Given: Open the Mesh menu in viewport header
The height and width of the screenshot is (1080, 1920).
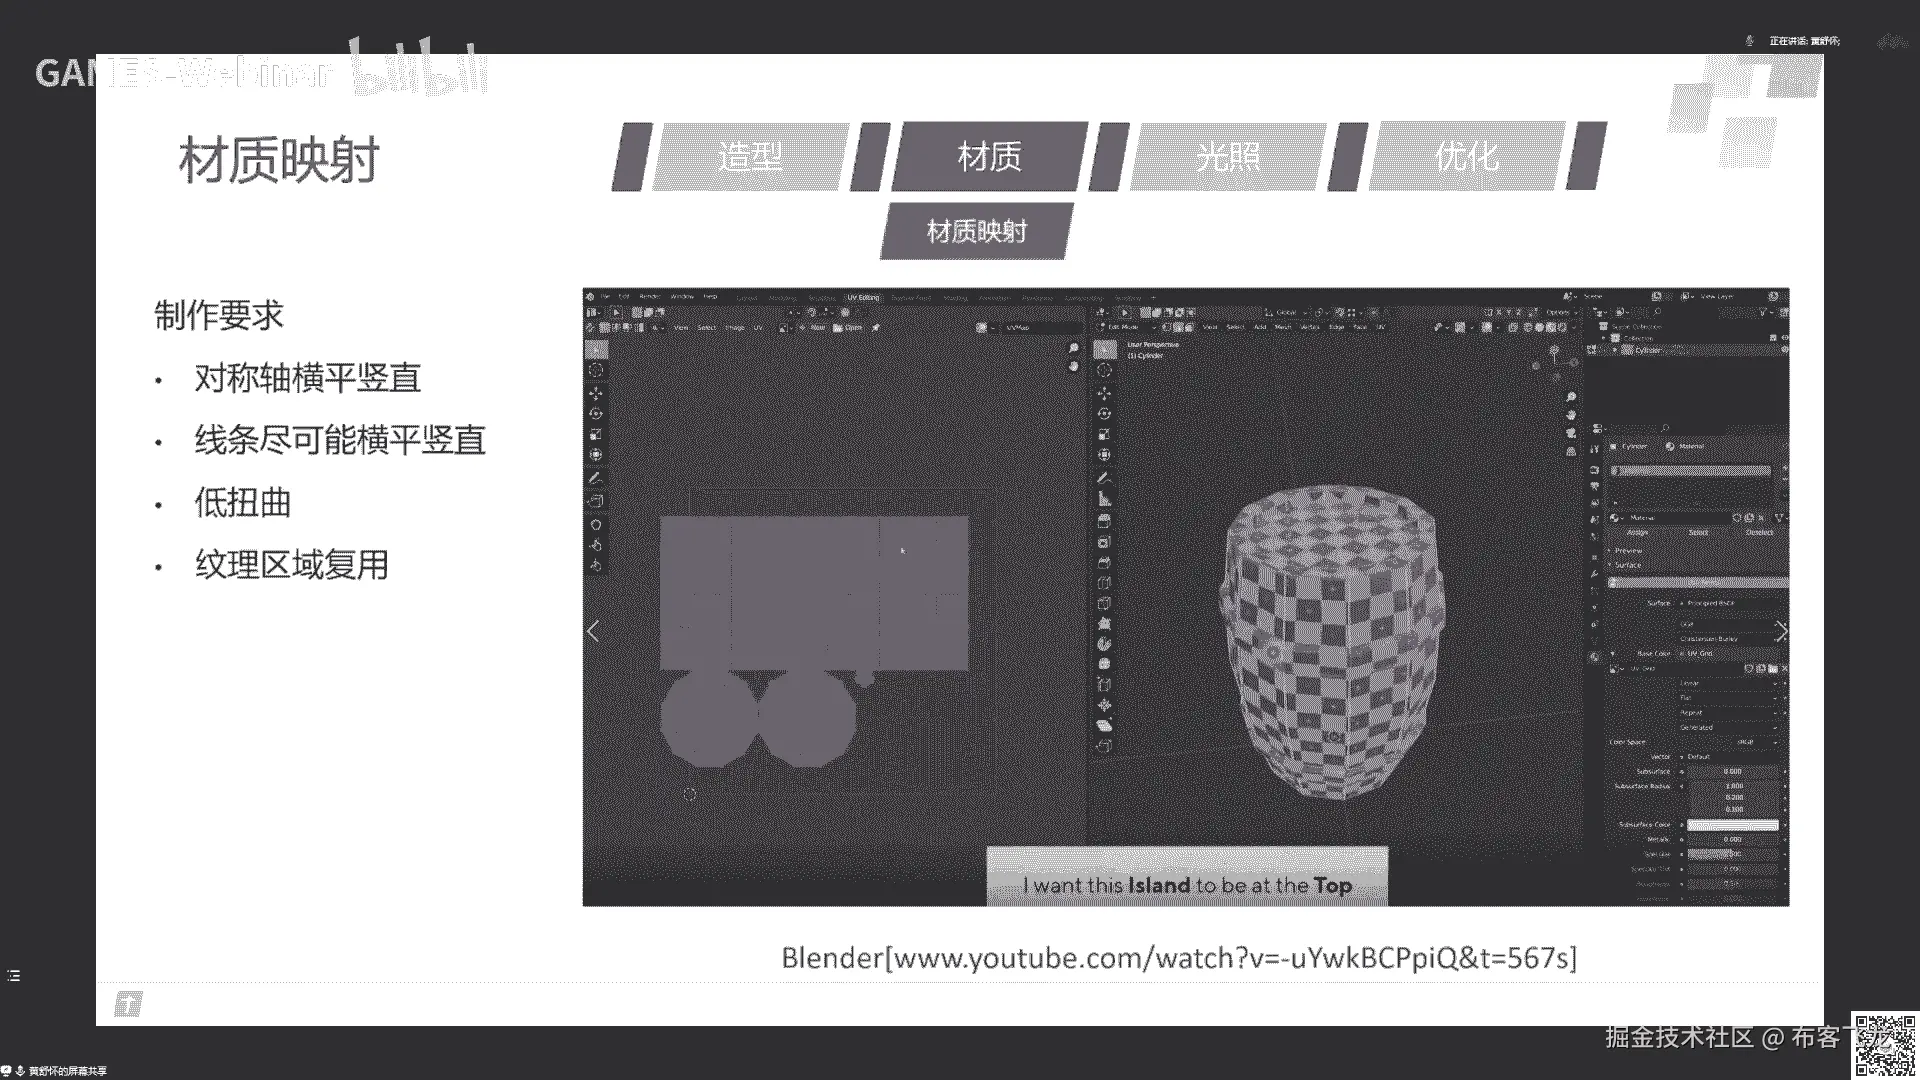Looking at the screenshot, I should (x=1284, y=327).
